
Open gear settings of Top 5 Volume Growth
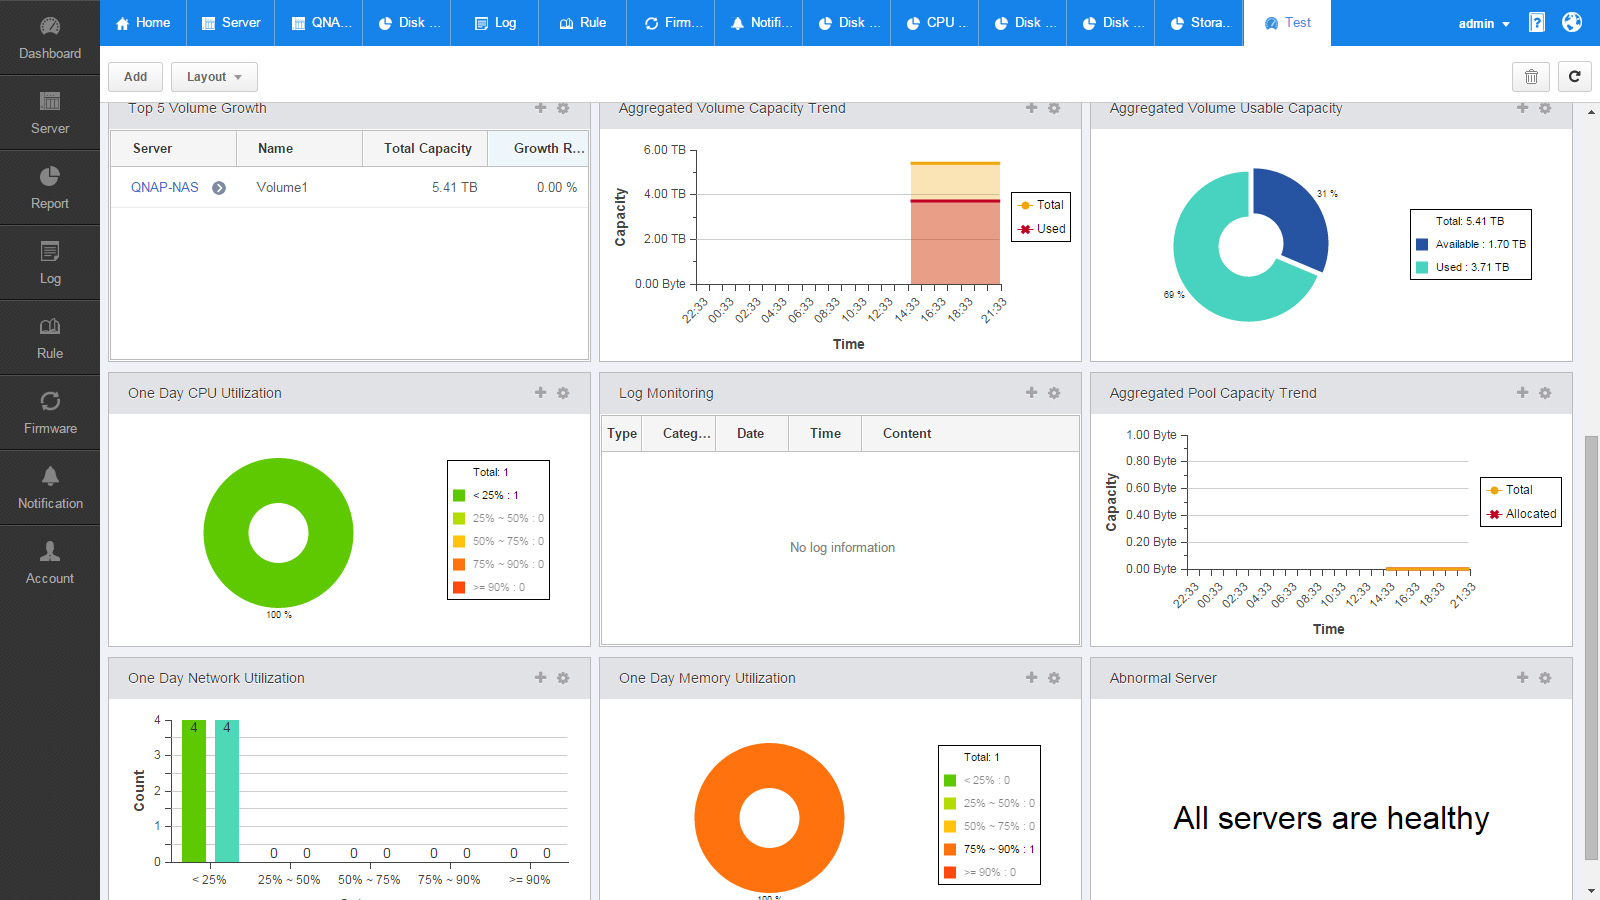(563, 108)
